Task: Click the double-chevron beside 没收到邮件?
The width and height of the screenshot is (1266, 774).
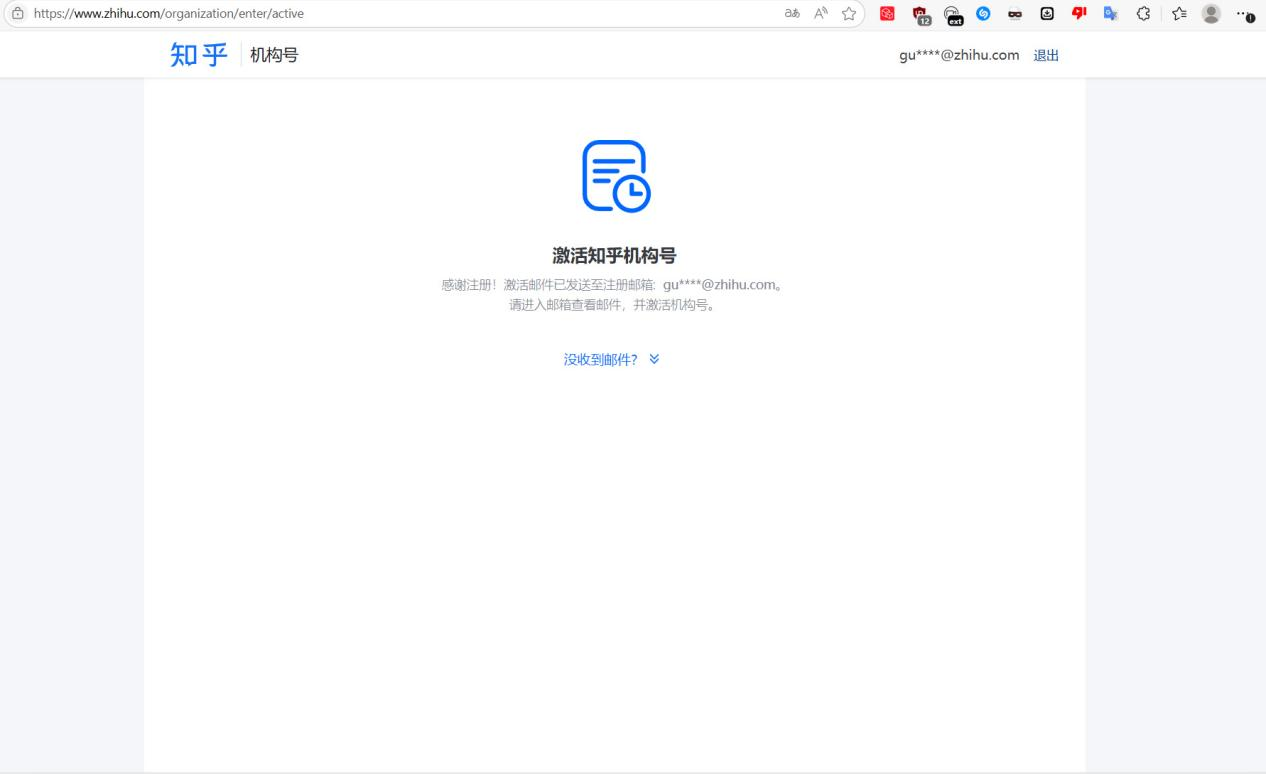Action: [x=654, y=359]
